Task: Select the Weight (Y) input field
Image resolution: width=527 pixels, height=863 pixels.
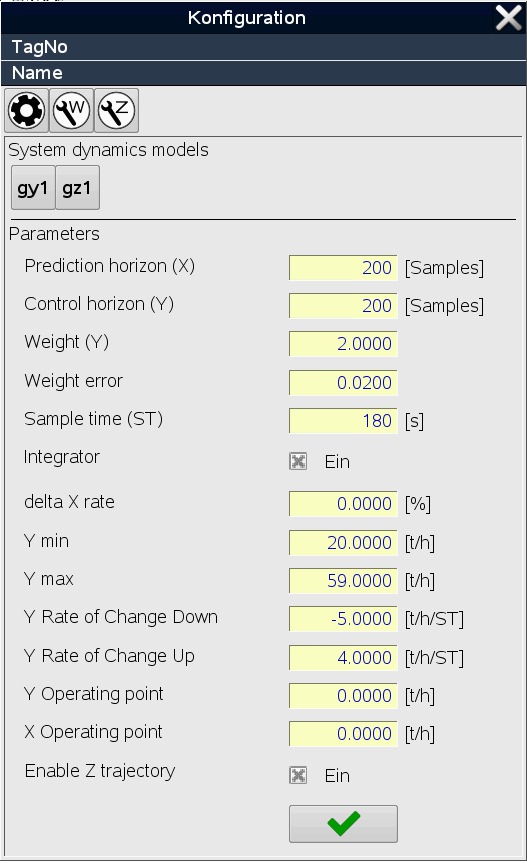Action: click(x=343, y=343)
